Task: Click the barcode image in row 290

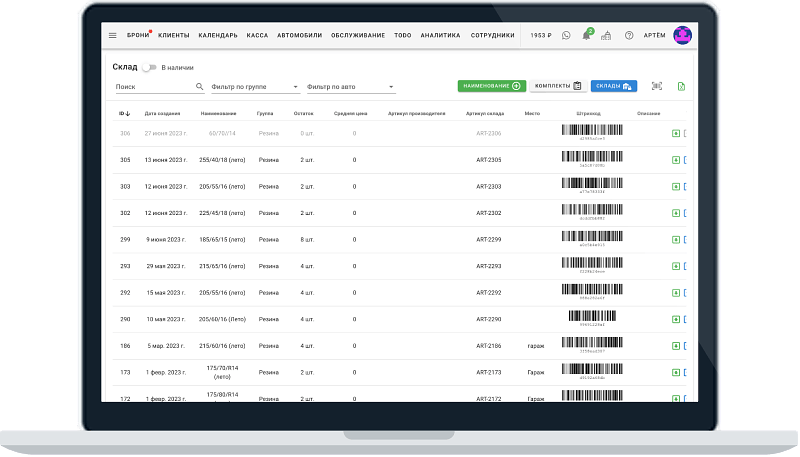Action: pyautogui.click(x=592, y=316)
